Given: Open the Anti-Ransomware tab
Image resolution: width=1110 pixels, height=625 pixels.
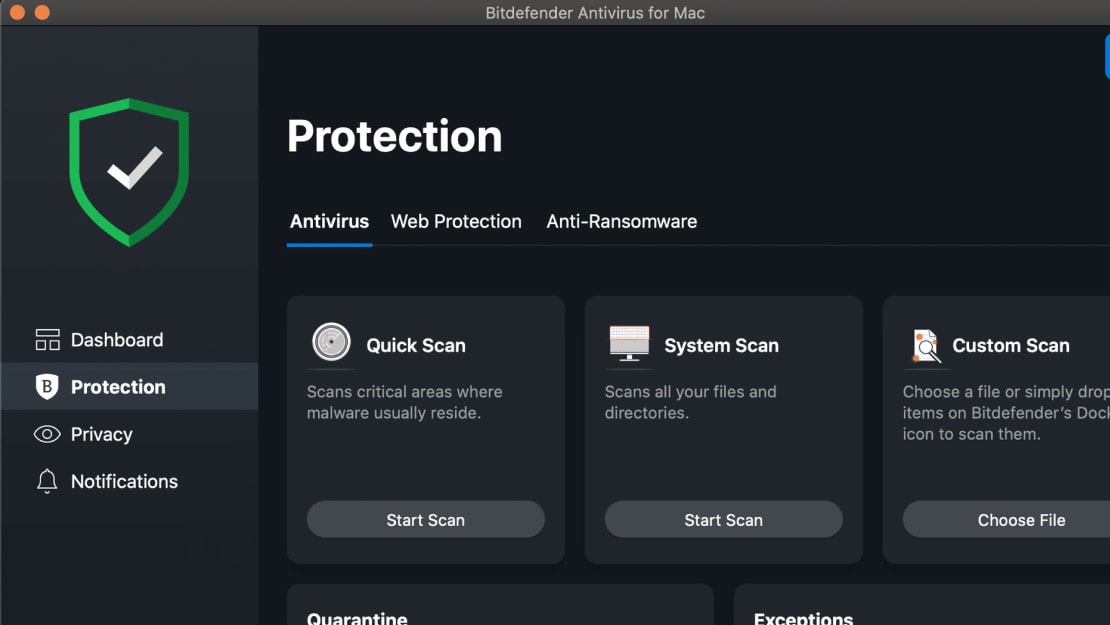Looking at the screenshot, I should [622, 222].
